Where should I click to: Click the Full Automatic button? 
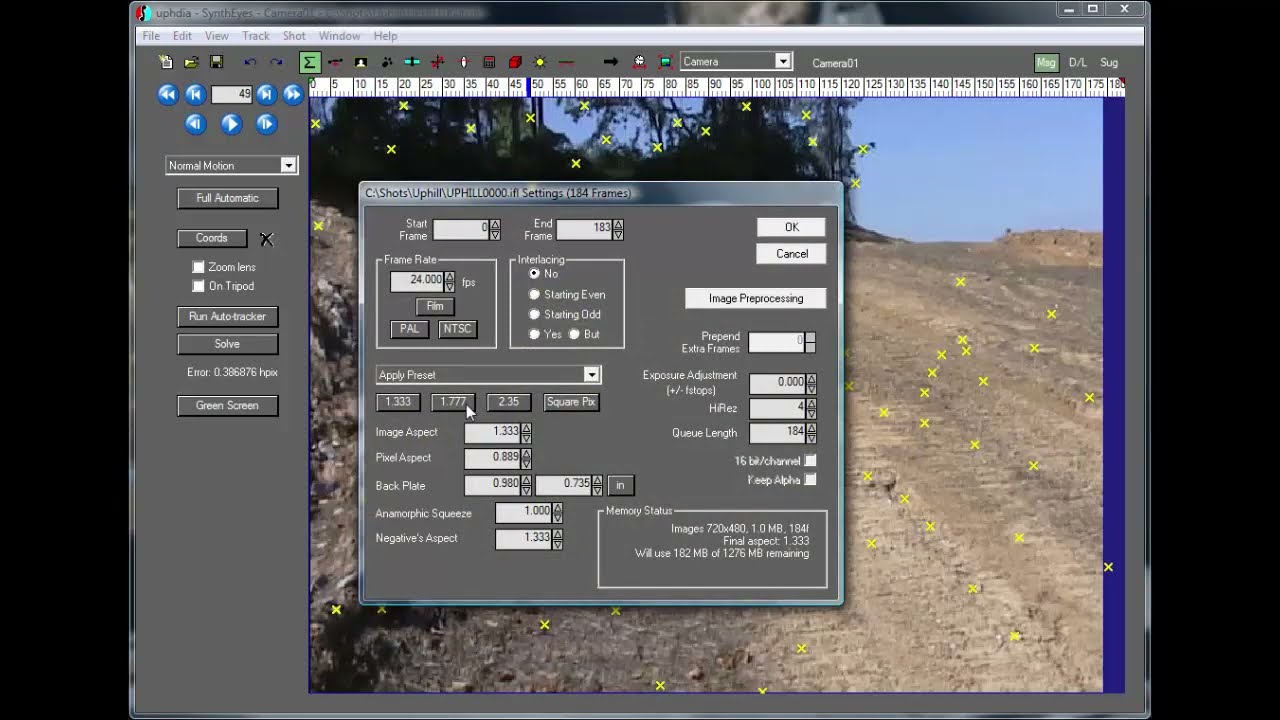click(x=228, y=198)
